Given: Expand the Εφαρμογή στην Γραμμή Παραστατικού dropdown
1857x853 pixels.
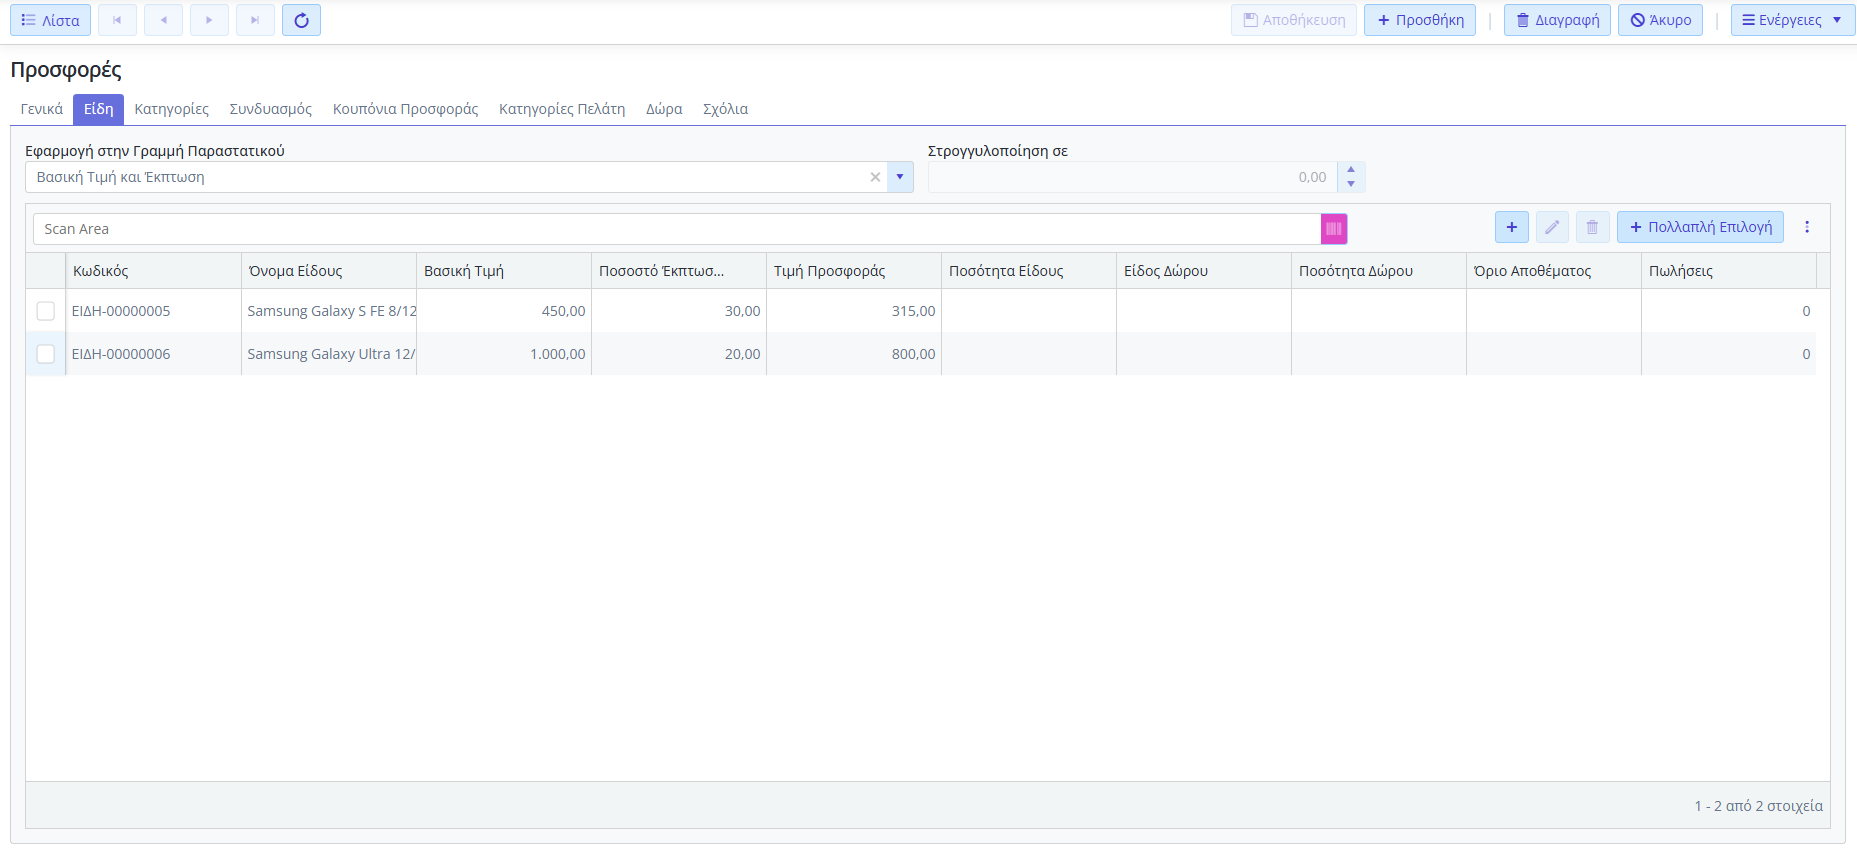Looking at the screenshot, I should point(900,177).
